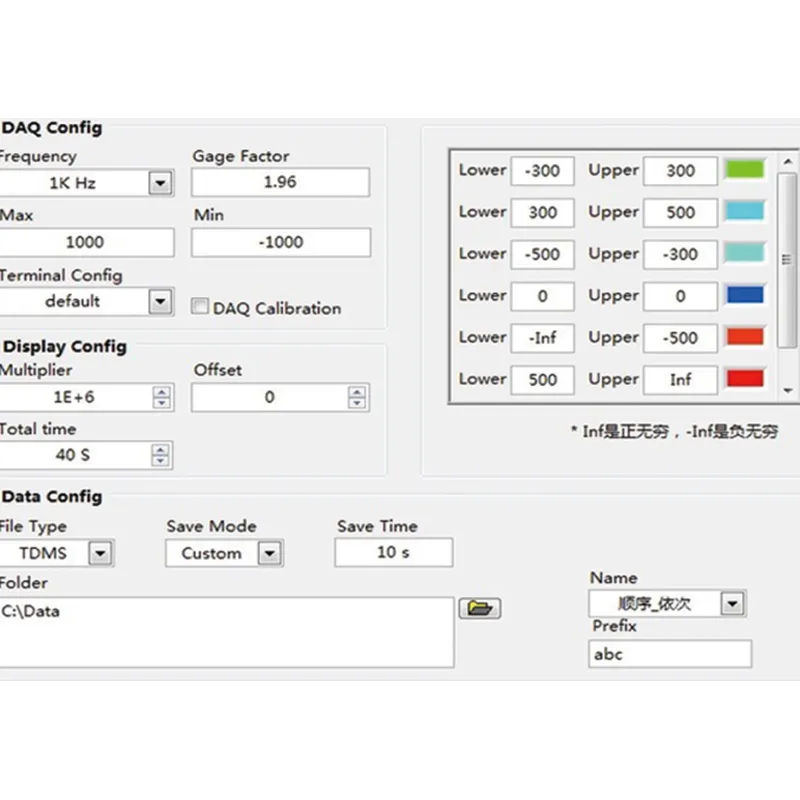Viewport: 800px width, 800px height.
Task: Increase Total time using its stepper arrow
Action: [x=161, y=450]
